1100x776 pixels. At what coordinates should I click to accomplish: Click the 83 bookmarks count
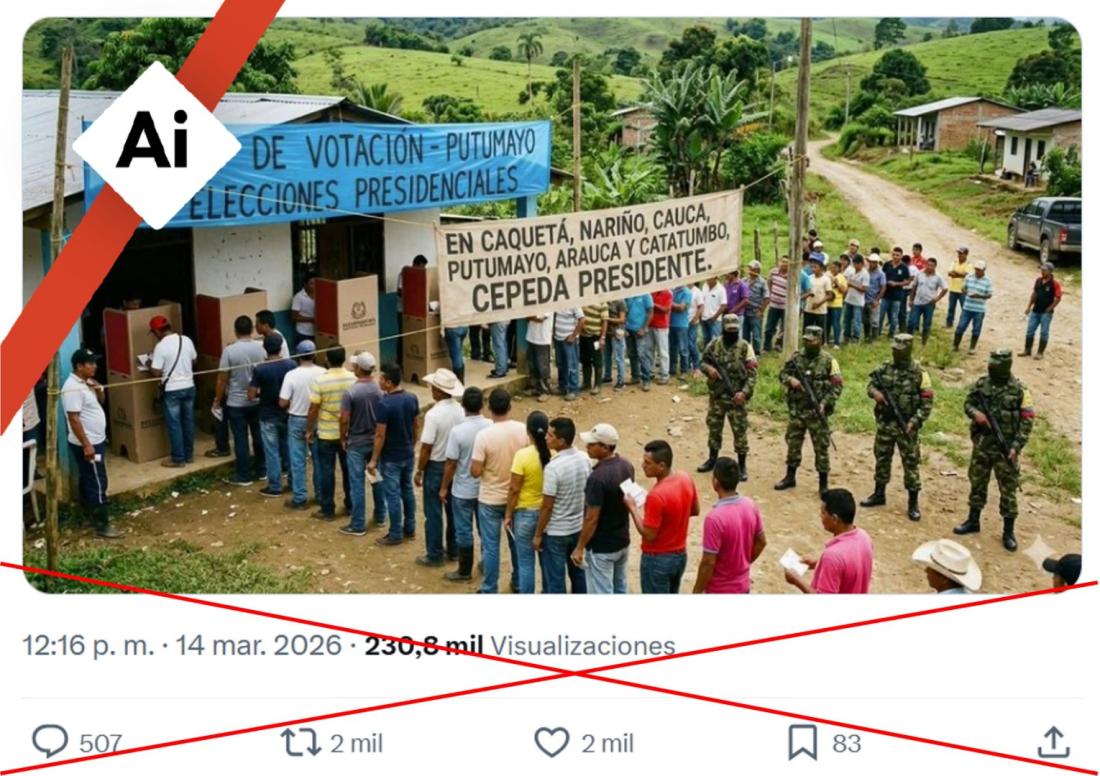click(847, 744)
